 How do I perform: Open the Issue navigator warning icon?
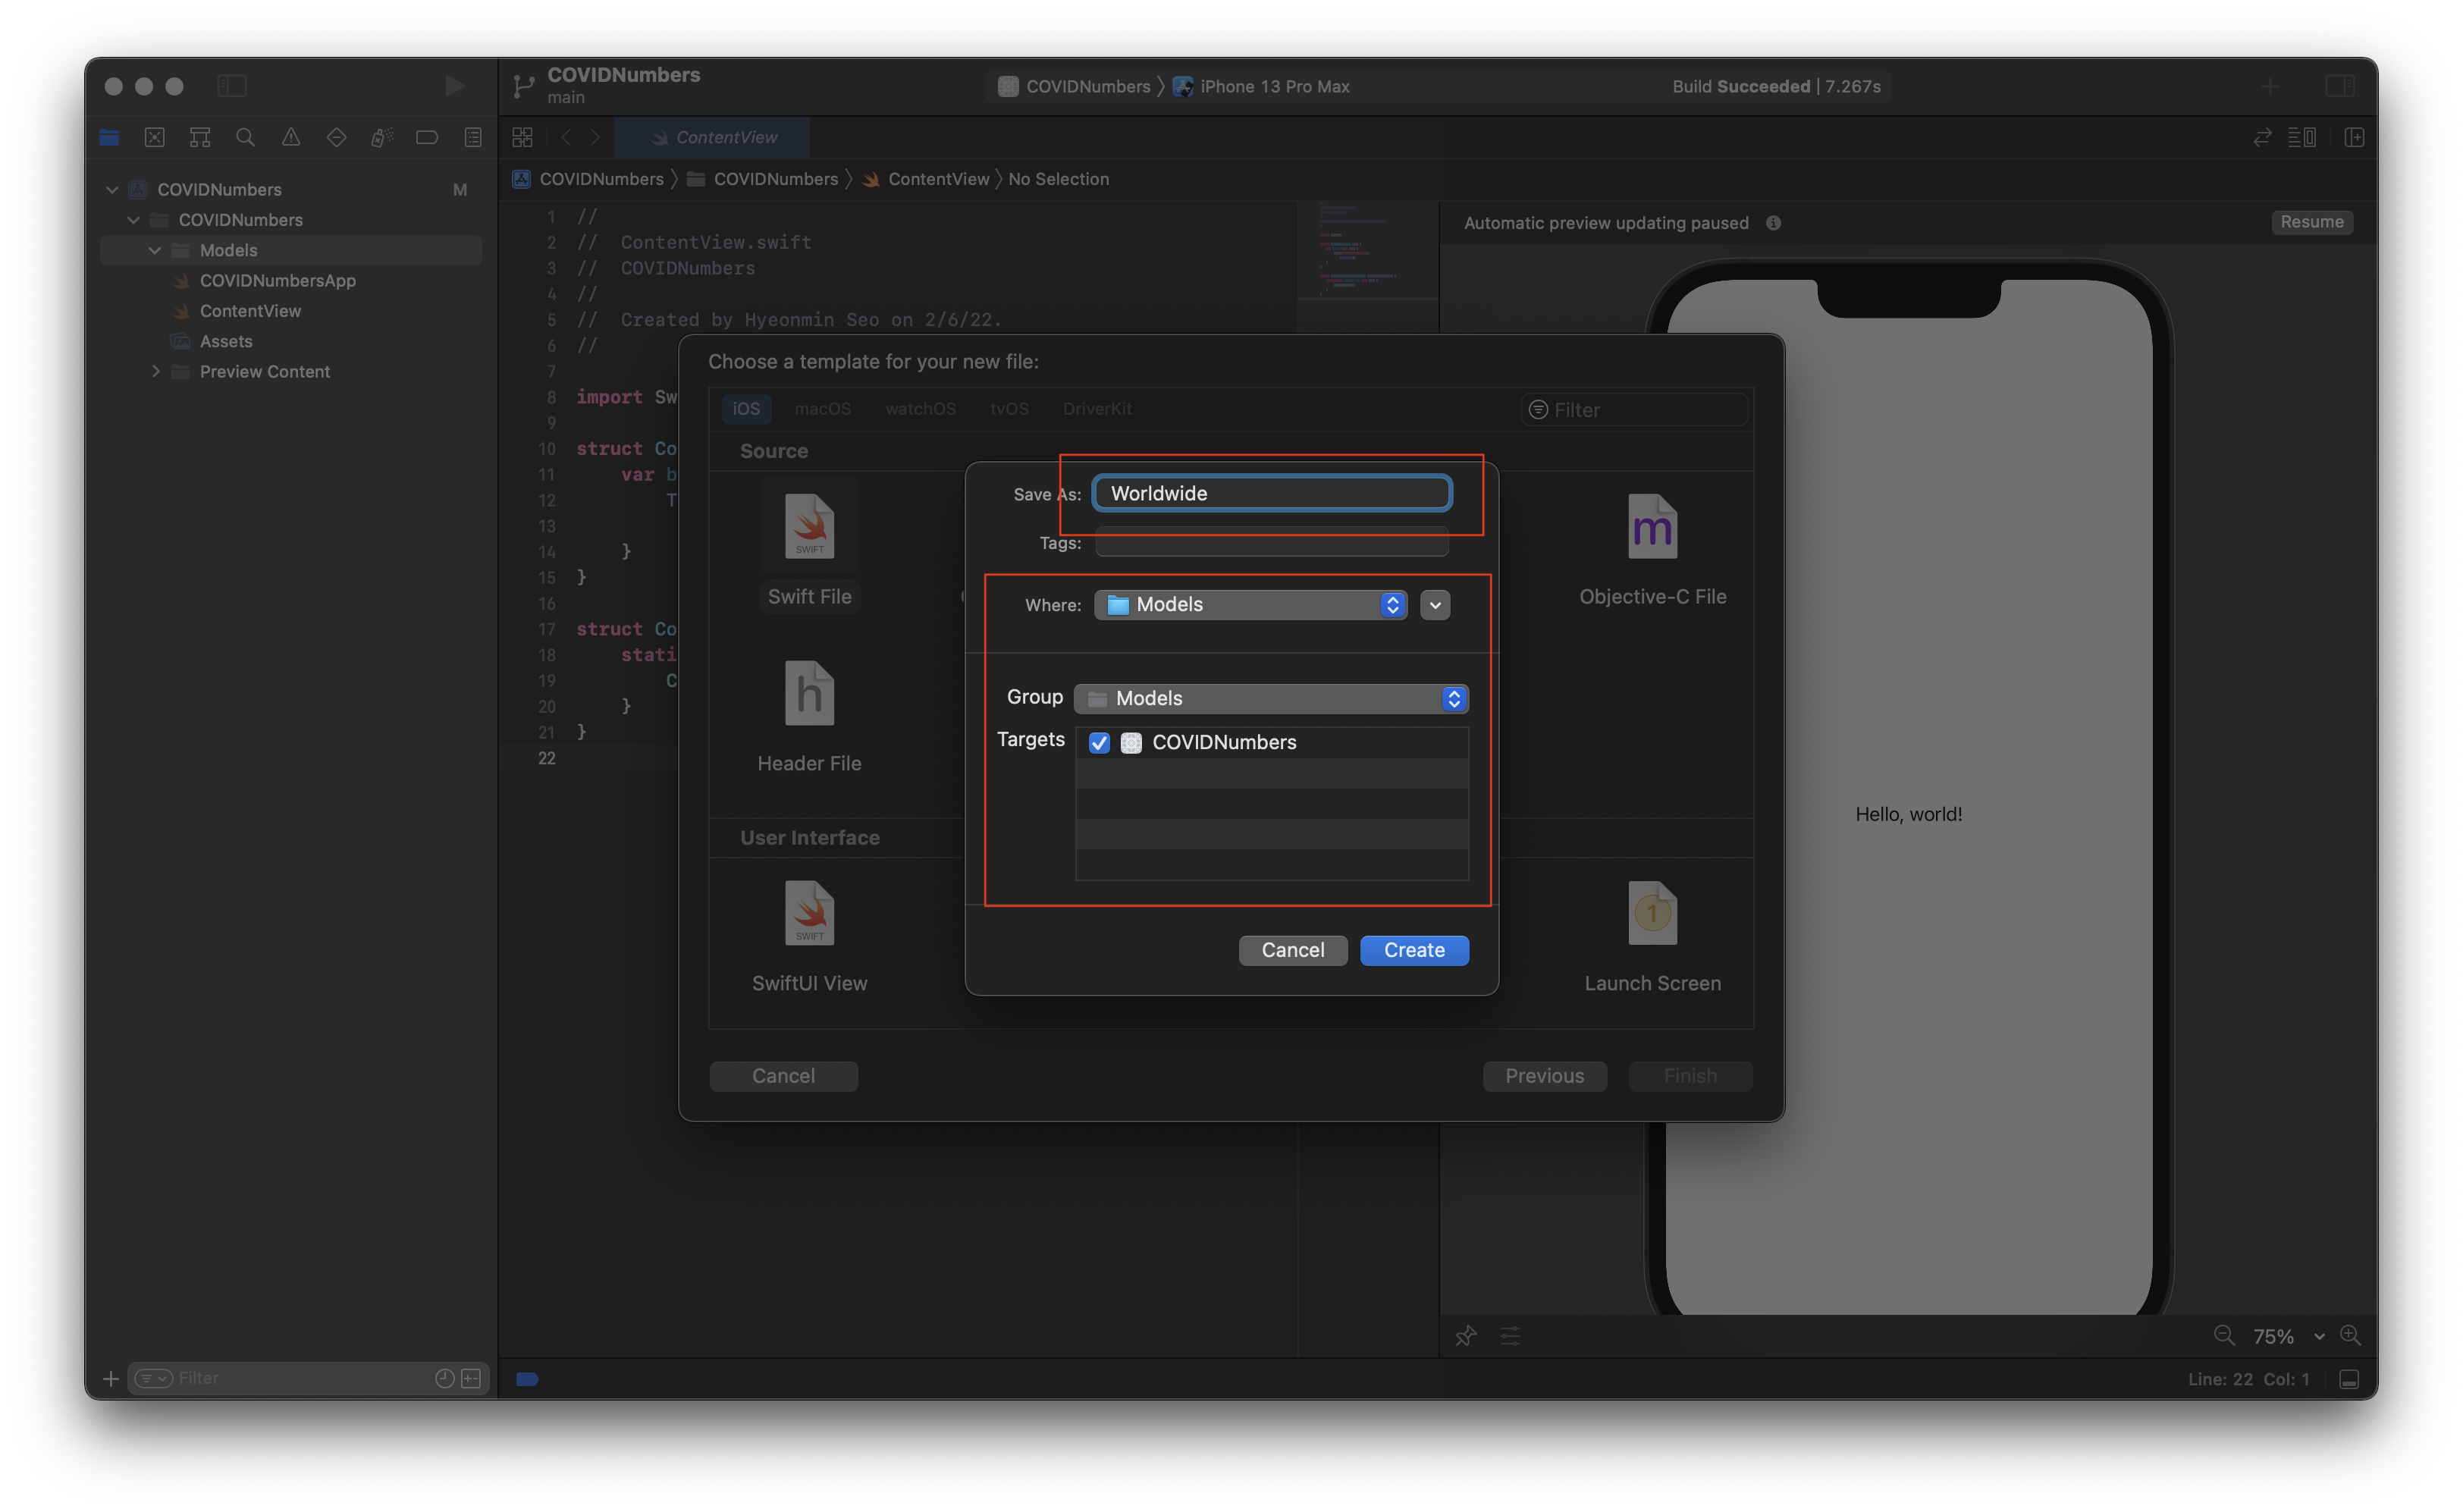(291, 137)
